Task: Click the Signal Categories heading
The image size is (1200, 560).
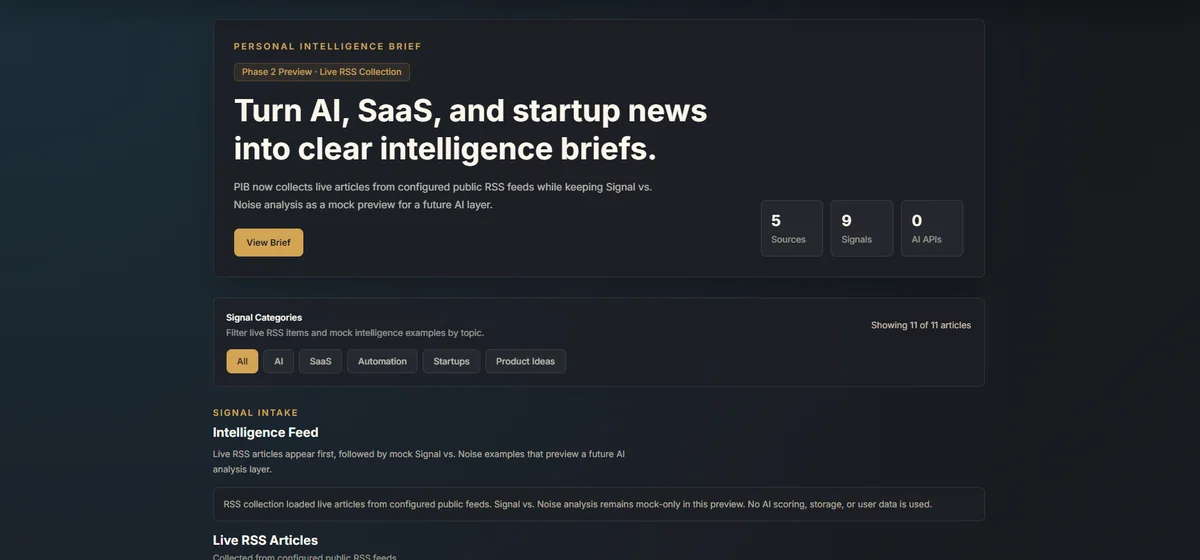Action: click(264, 317)
